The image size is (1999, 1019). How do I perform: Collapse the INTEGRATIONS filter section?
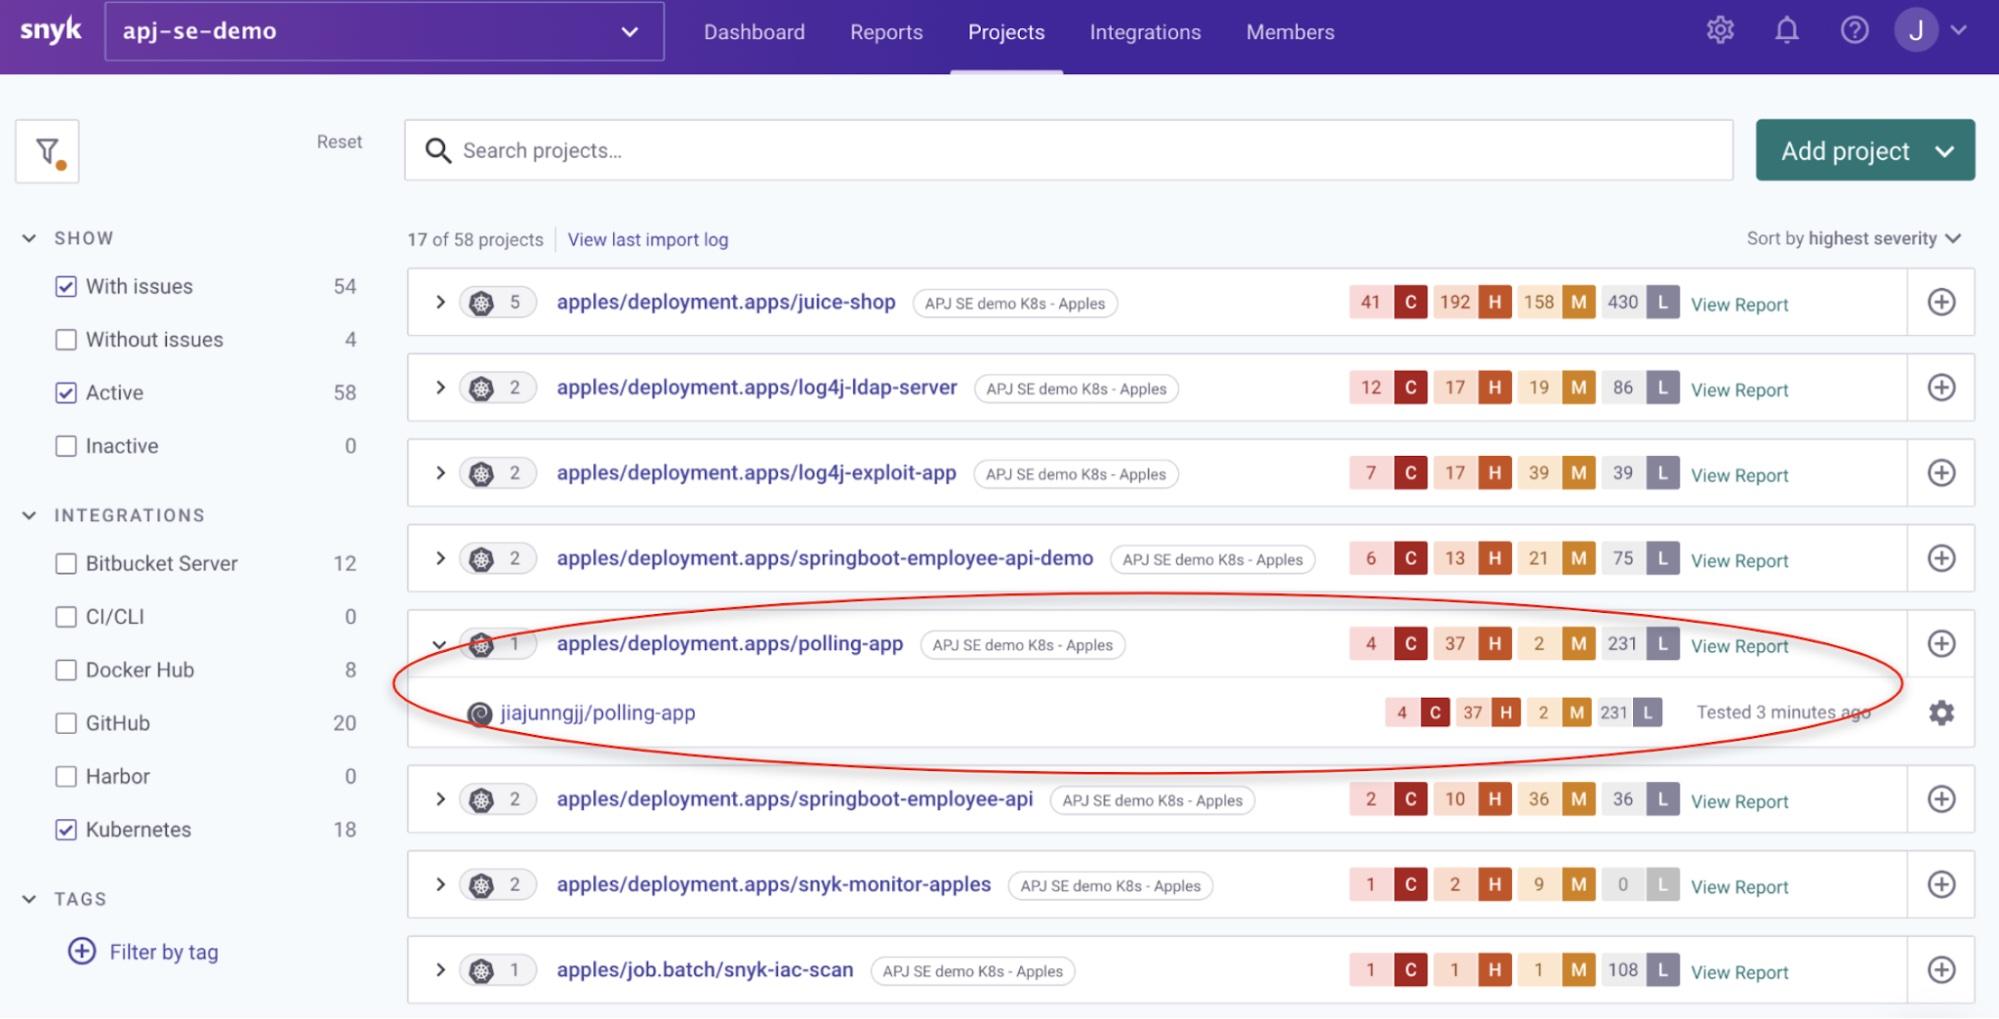[x=29, y=515]
